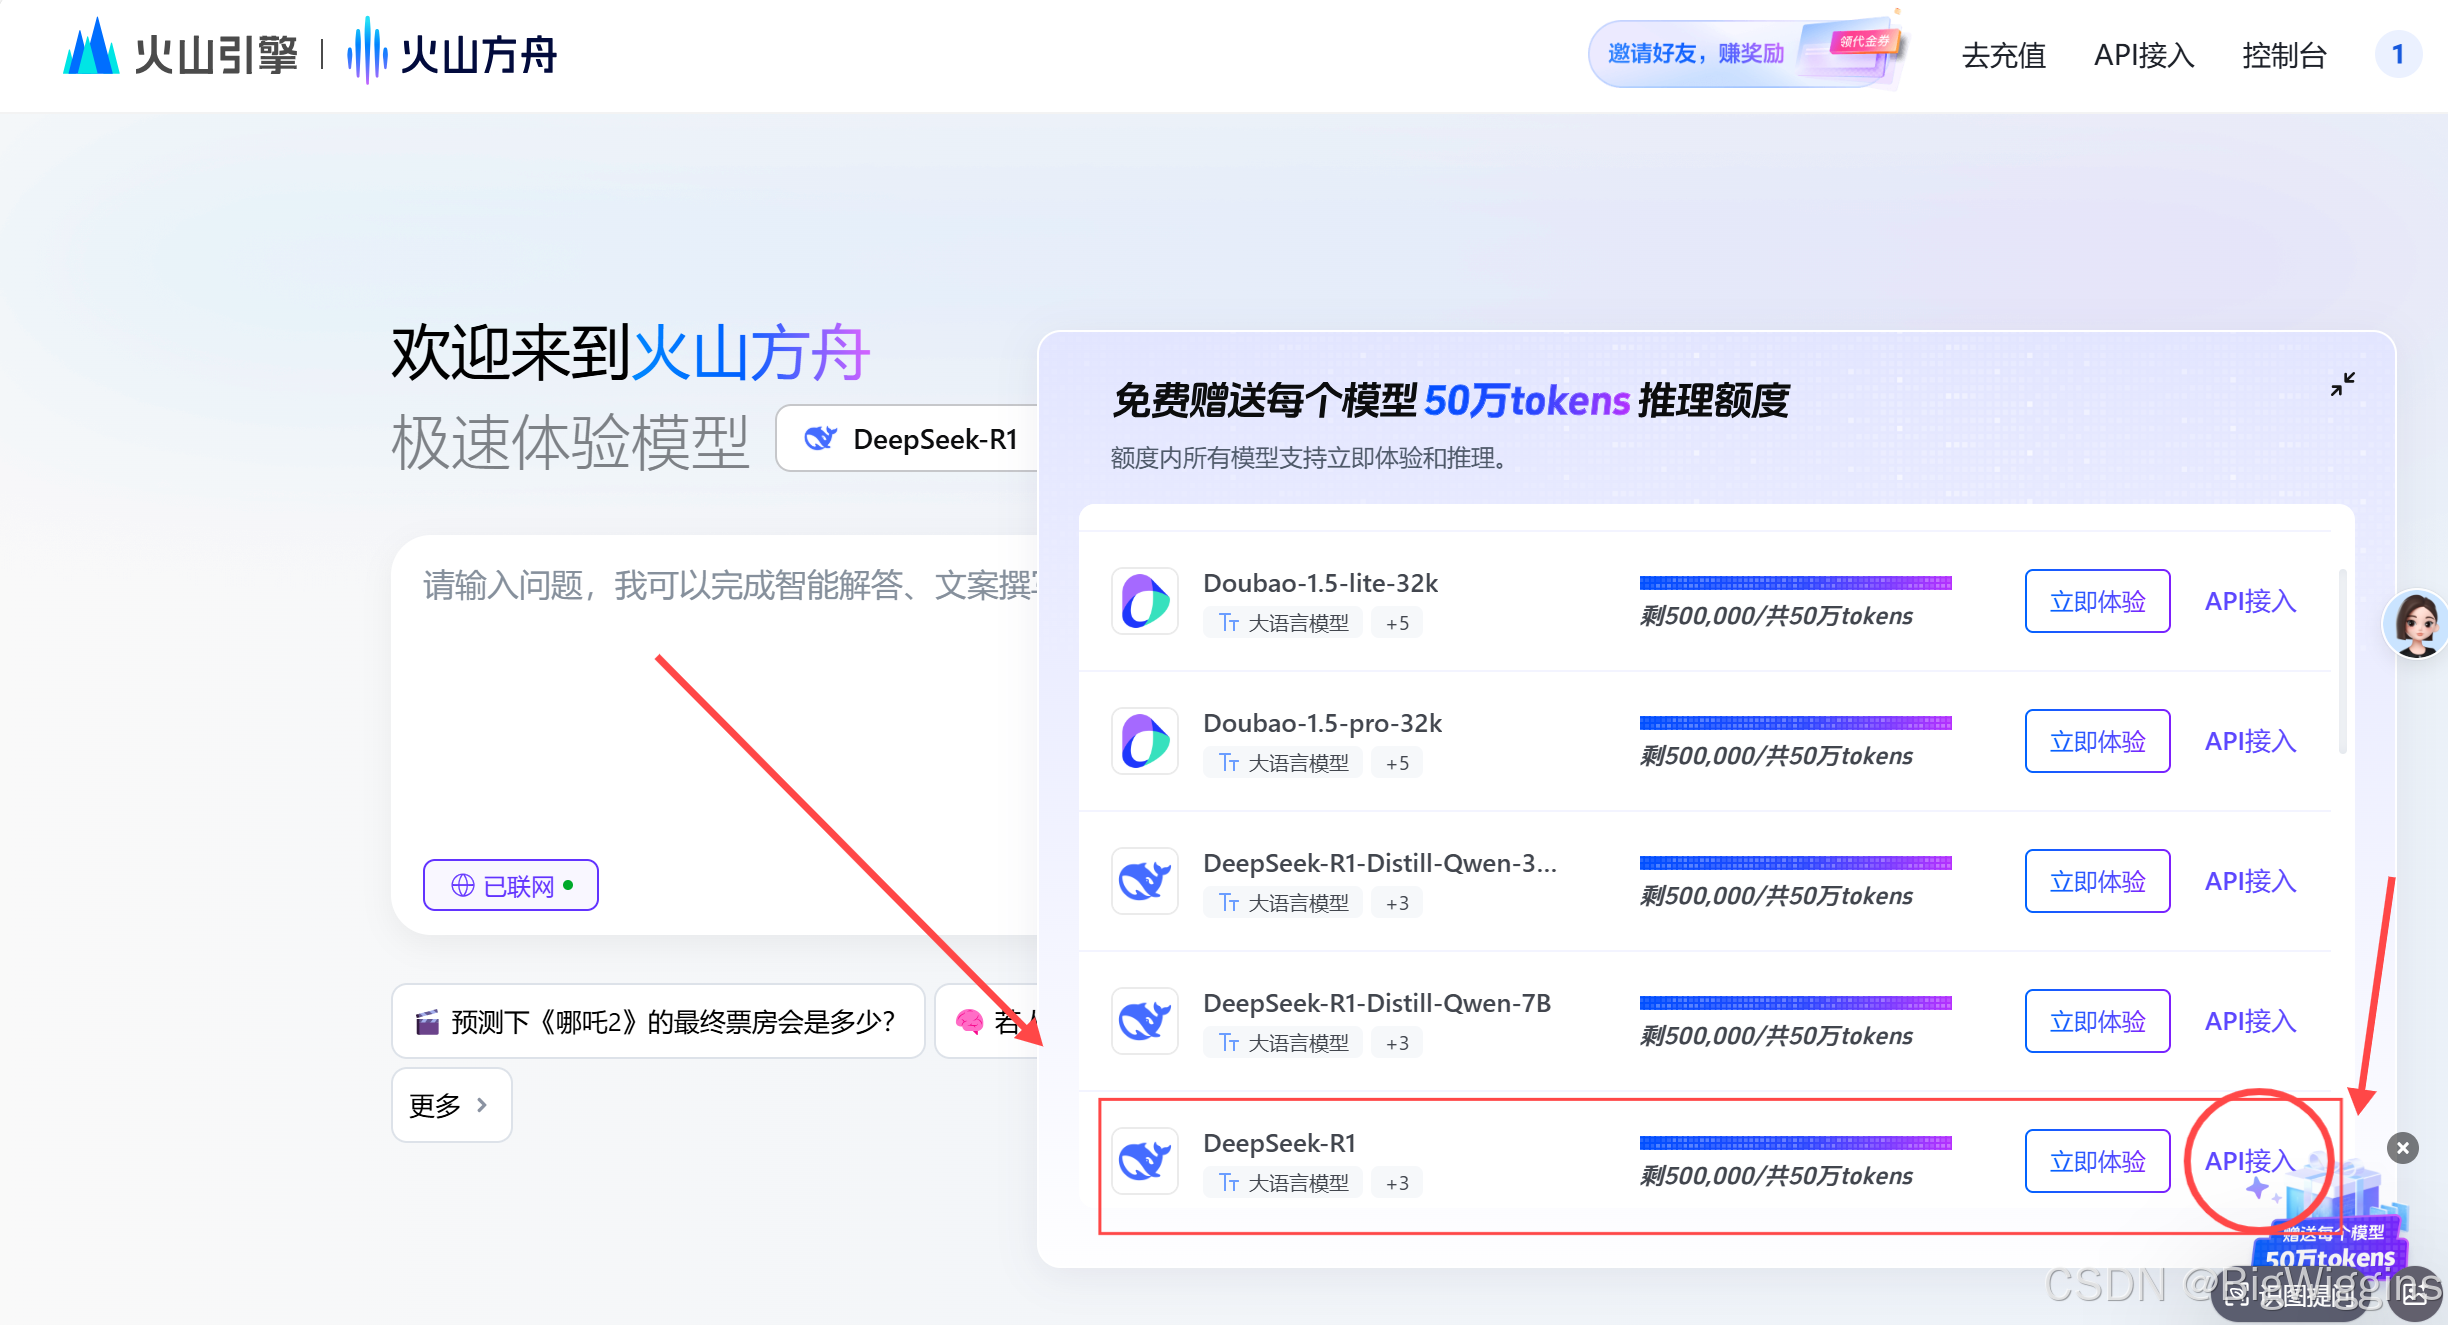Image resolution: width=2448 pixels, height=1325 pixels.
Task: Toggle the 已联网 web search switch
Action: pos(511,886)
